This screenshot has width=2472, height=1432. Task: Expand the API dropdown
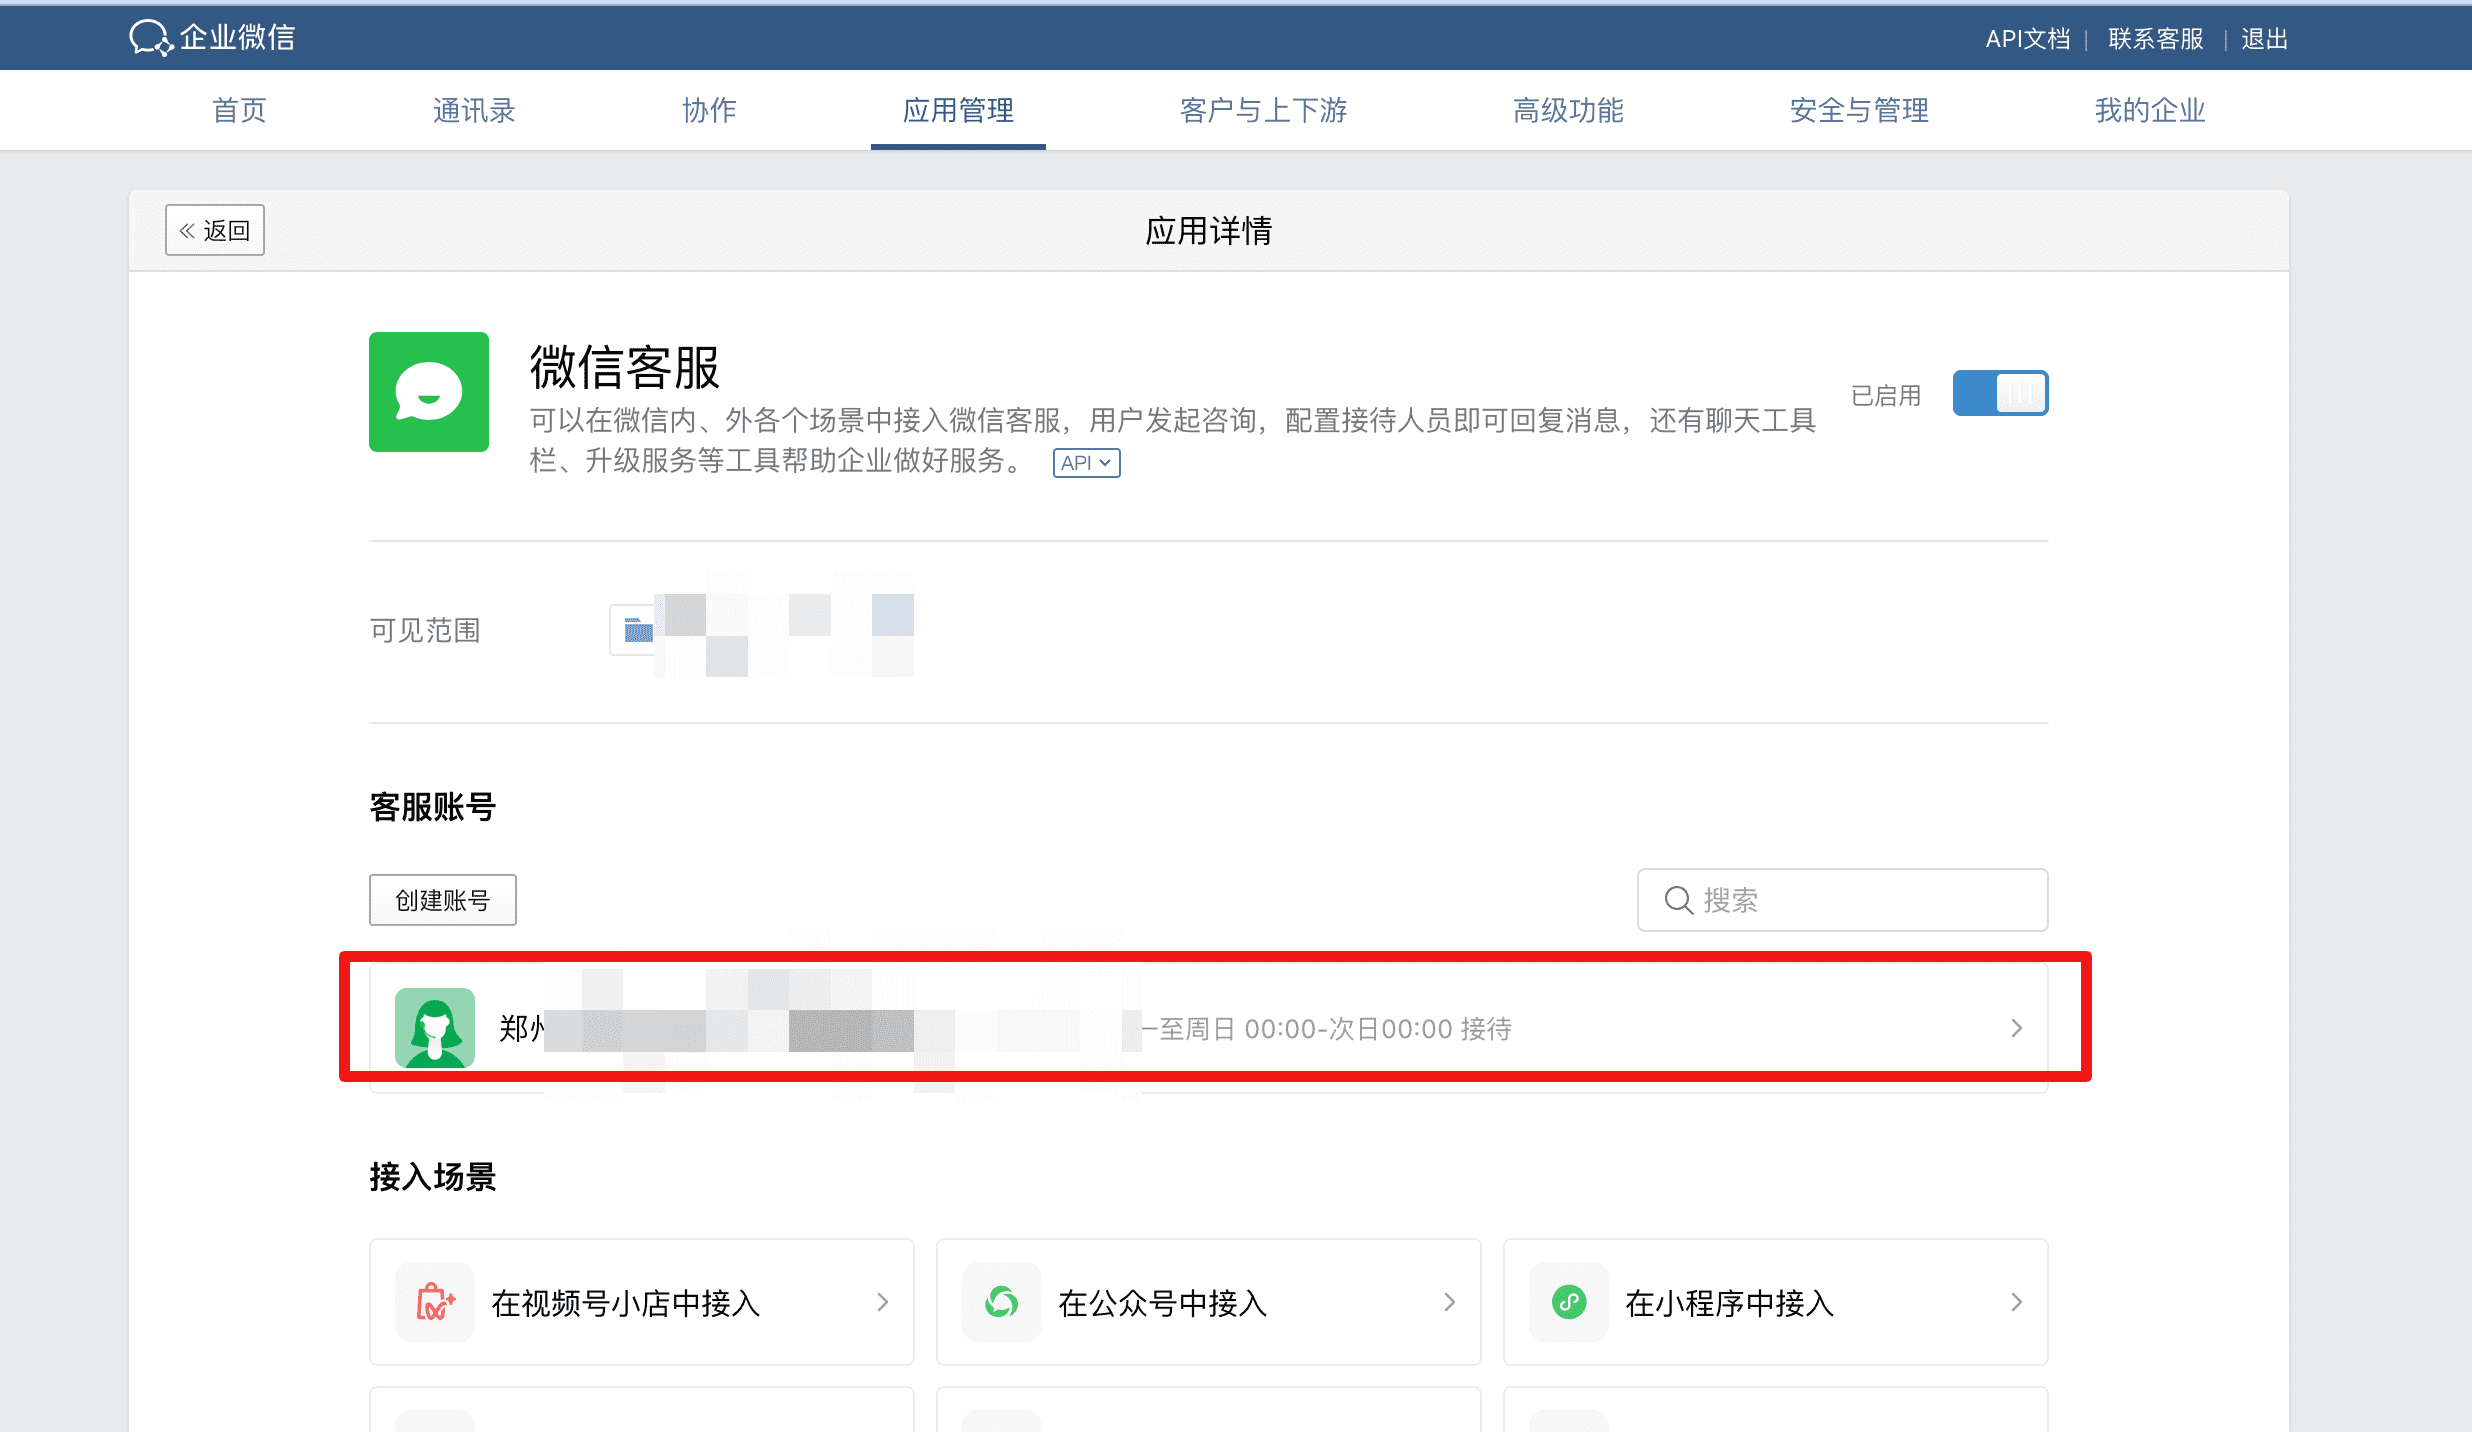[1086, 463]
